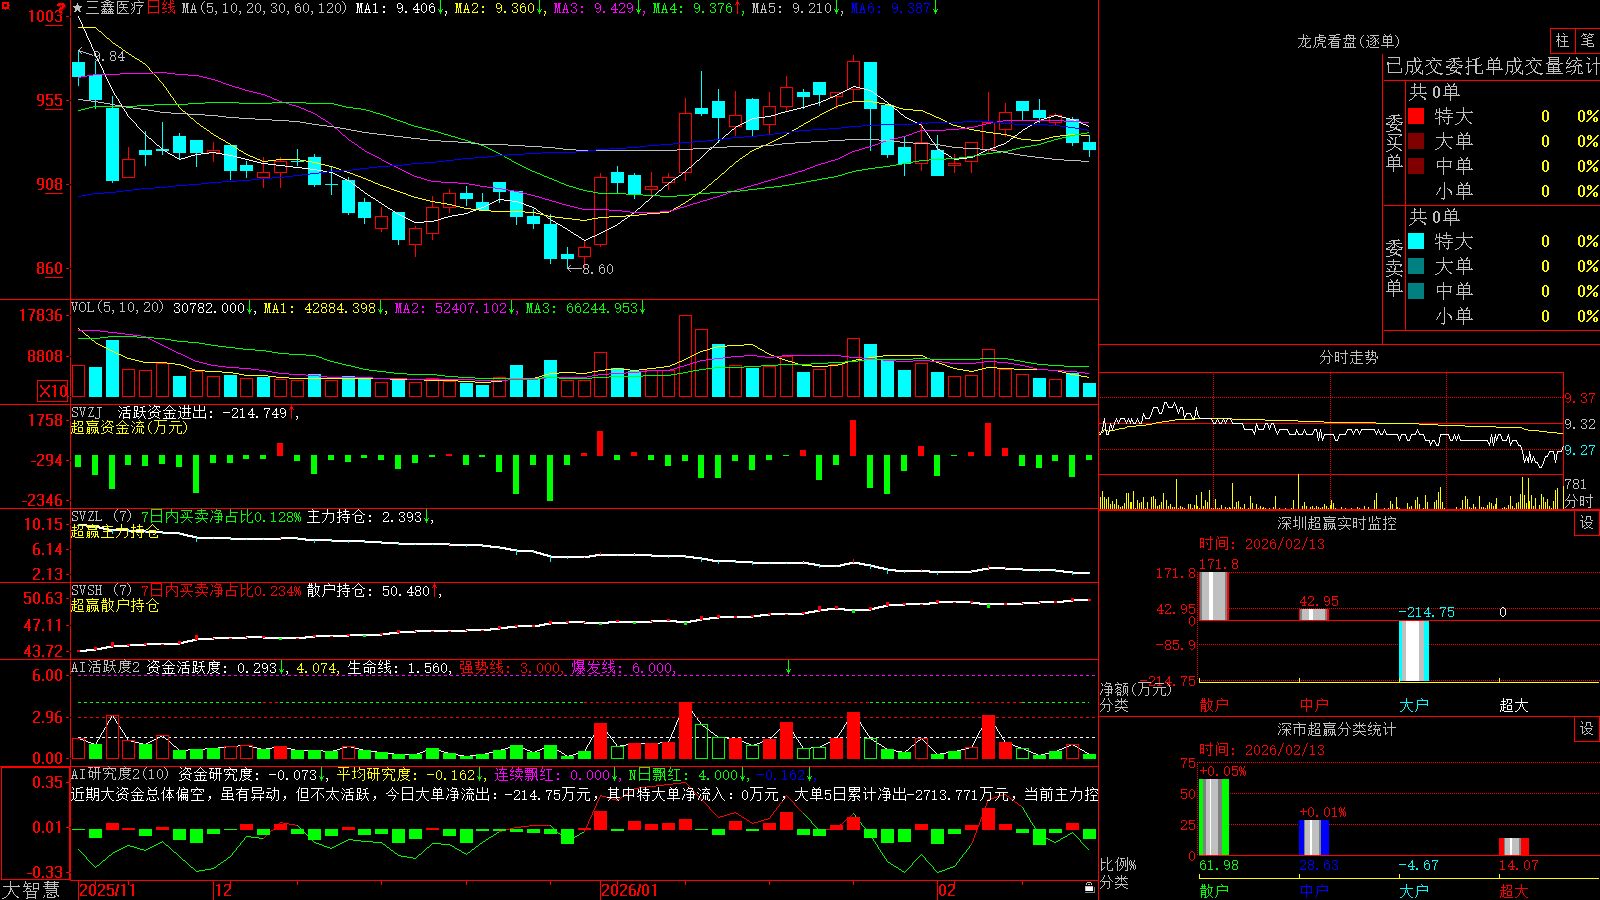Click the SVZJ indicator name

point(87,412)
